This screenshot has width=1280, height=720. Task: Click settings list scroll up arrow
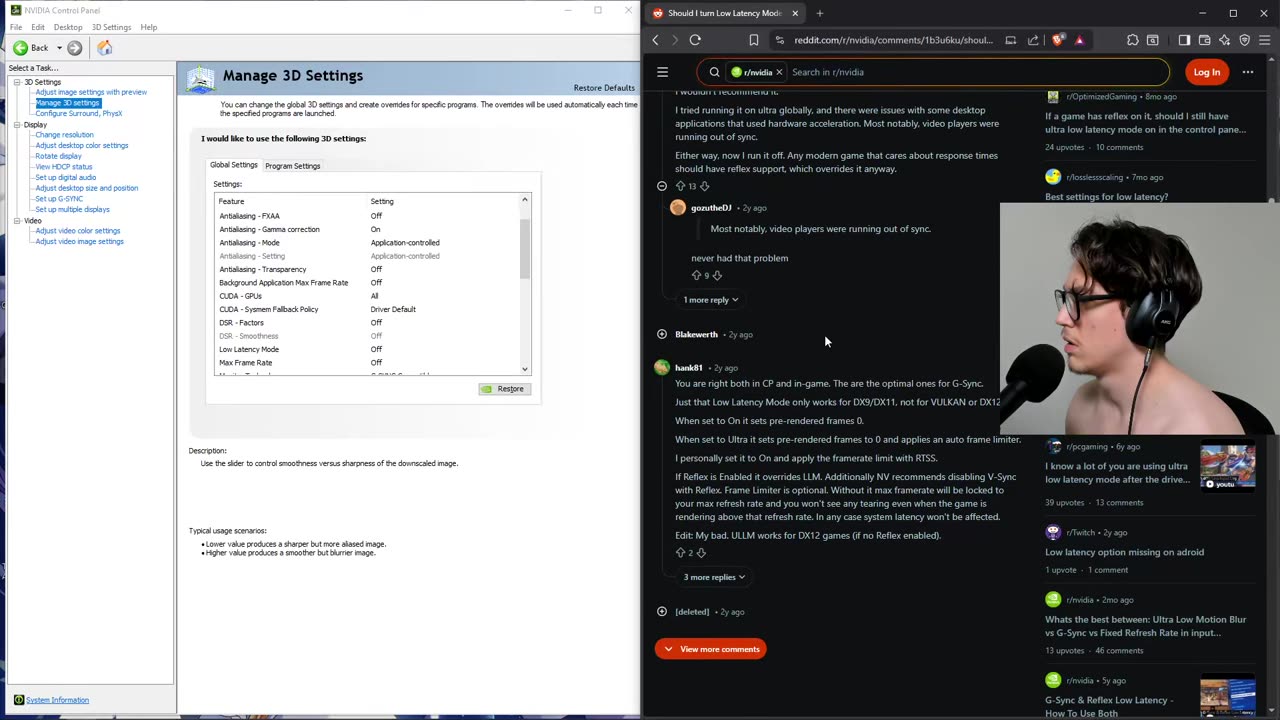525,201
